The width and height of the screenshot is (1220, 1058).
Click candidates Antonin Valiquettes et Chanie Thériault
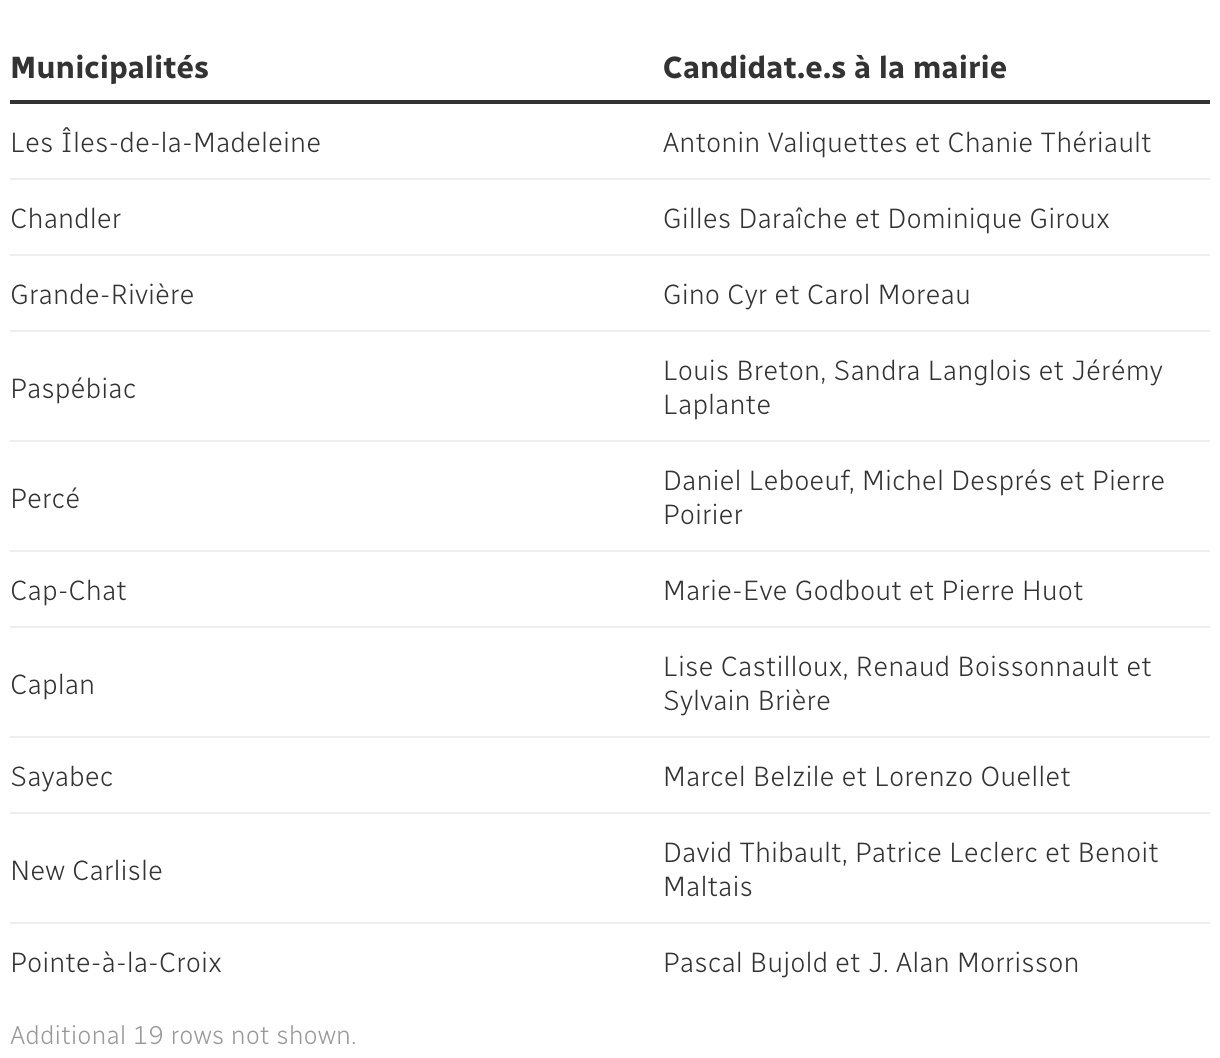pyautogui.click(x=907, y=143)
